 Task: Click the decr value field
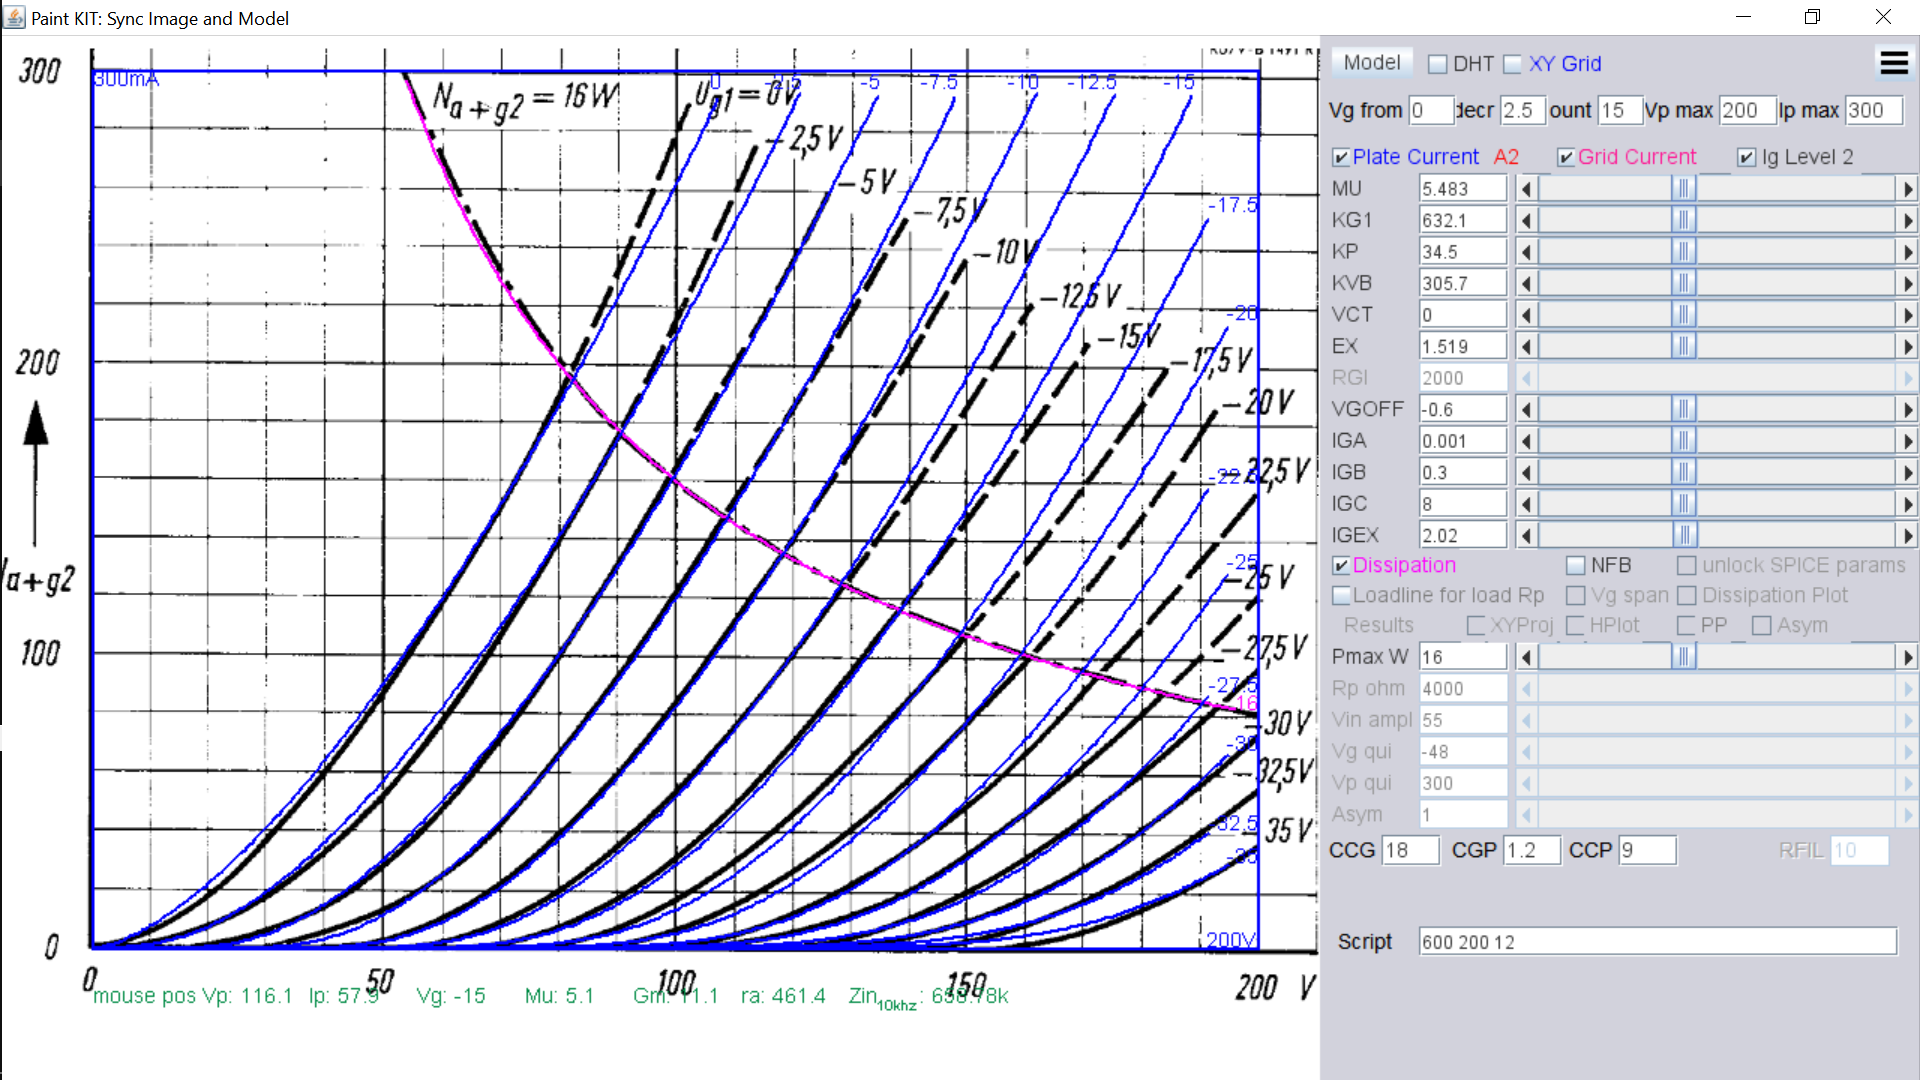1523,110
